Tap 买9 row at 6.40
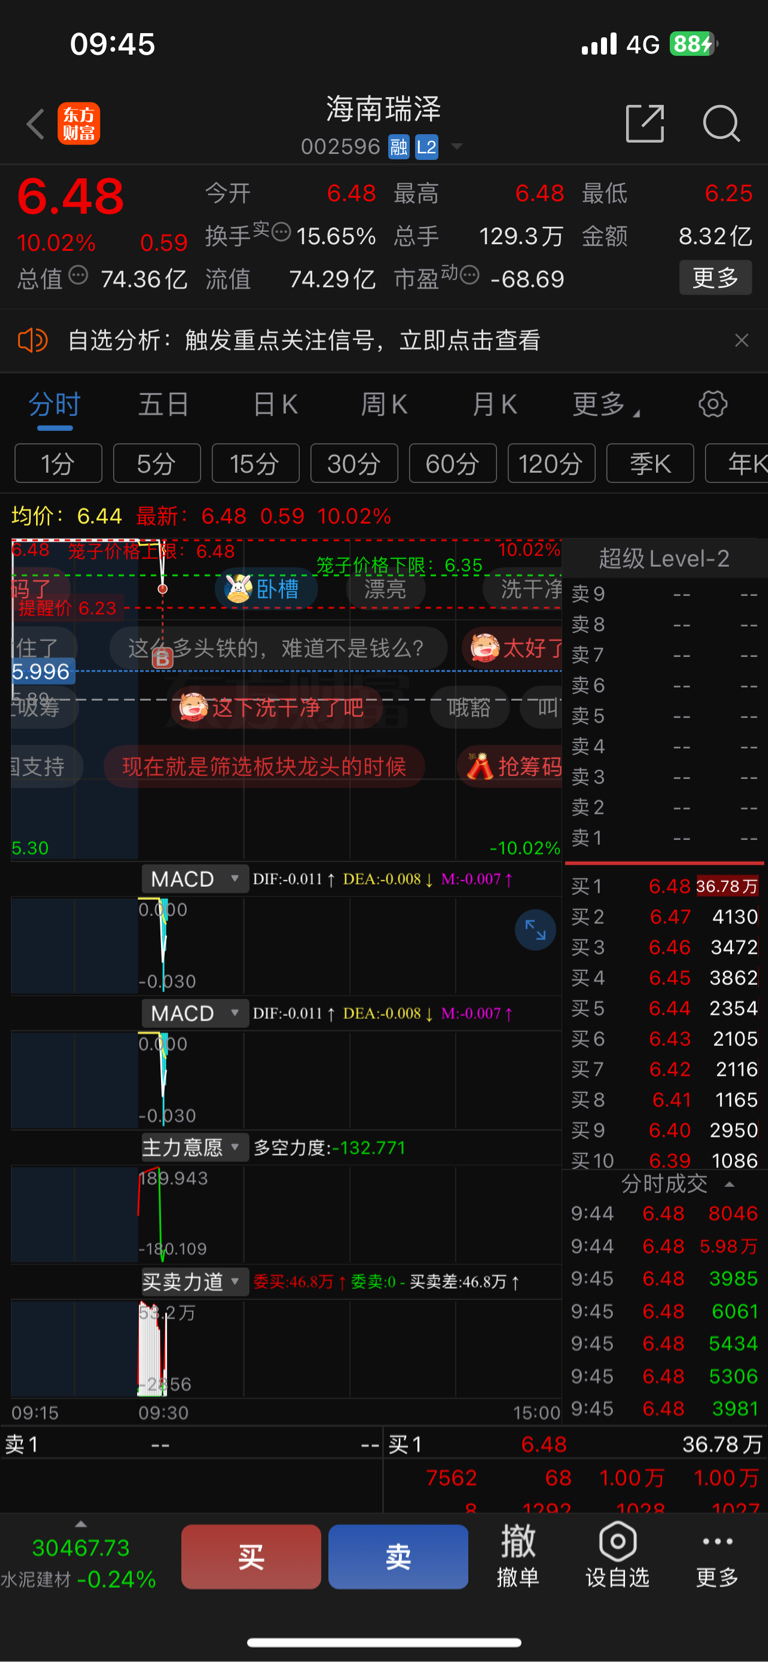768x1662 pixels. point(665,1130)
